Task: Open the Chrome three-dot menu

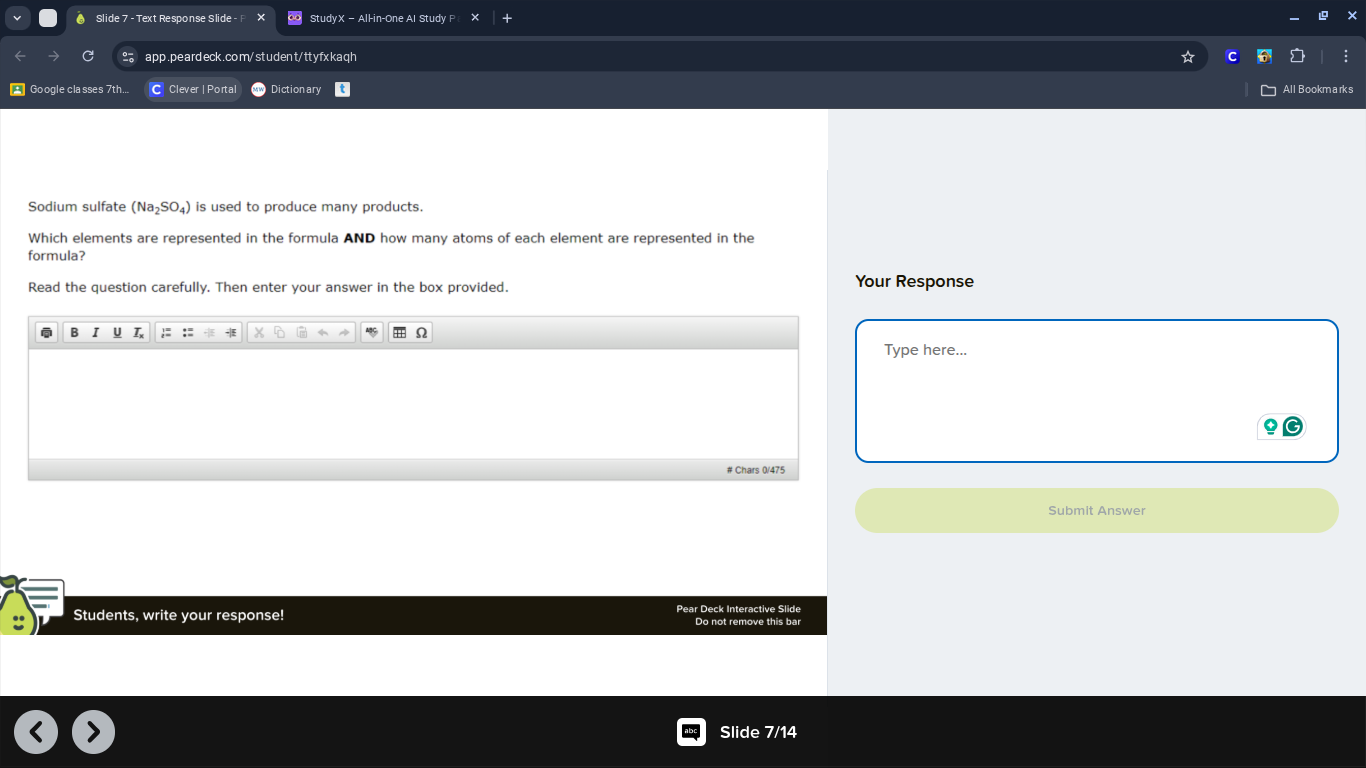Action: pyautogui.click(x=1345, y=57)
